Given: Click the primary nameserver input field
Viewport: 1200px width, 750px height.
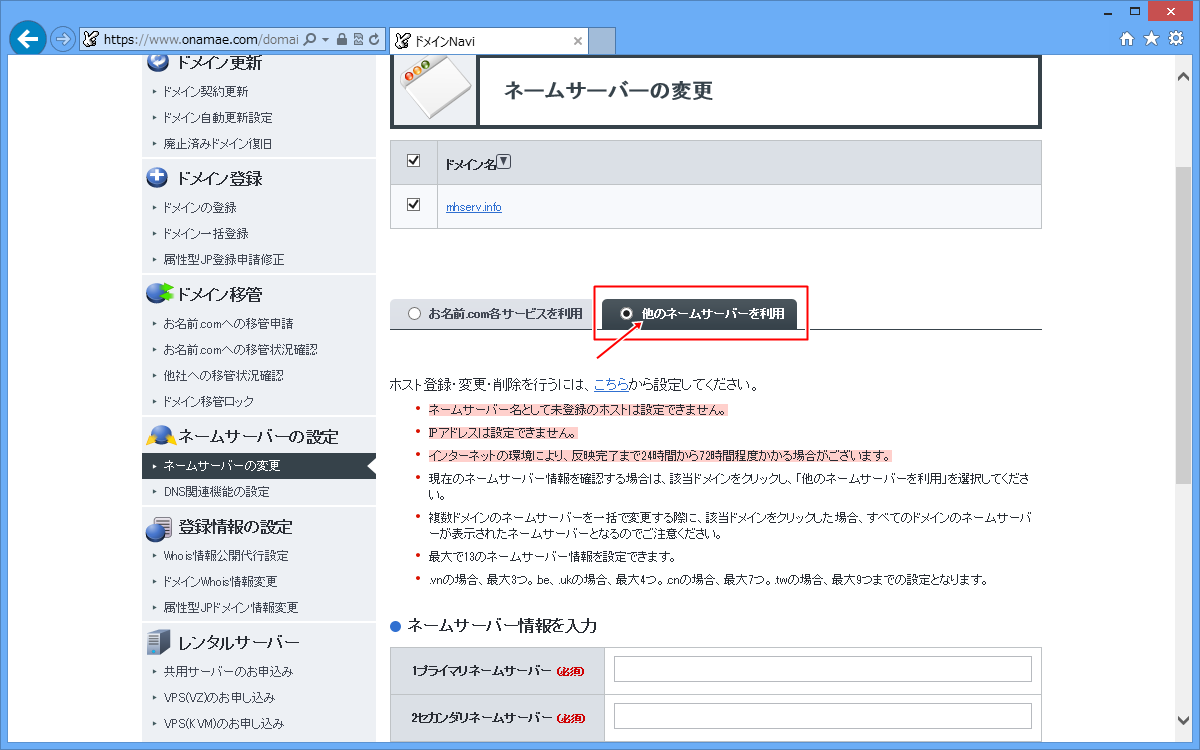Looking at the screenshot, I should [x=821, y=668].
